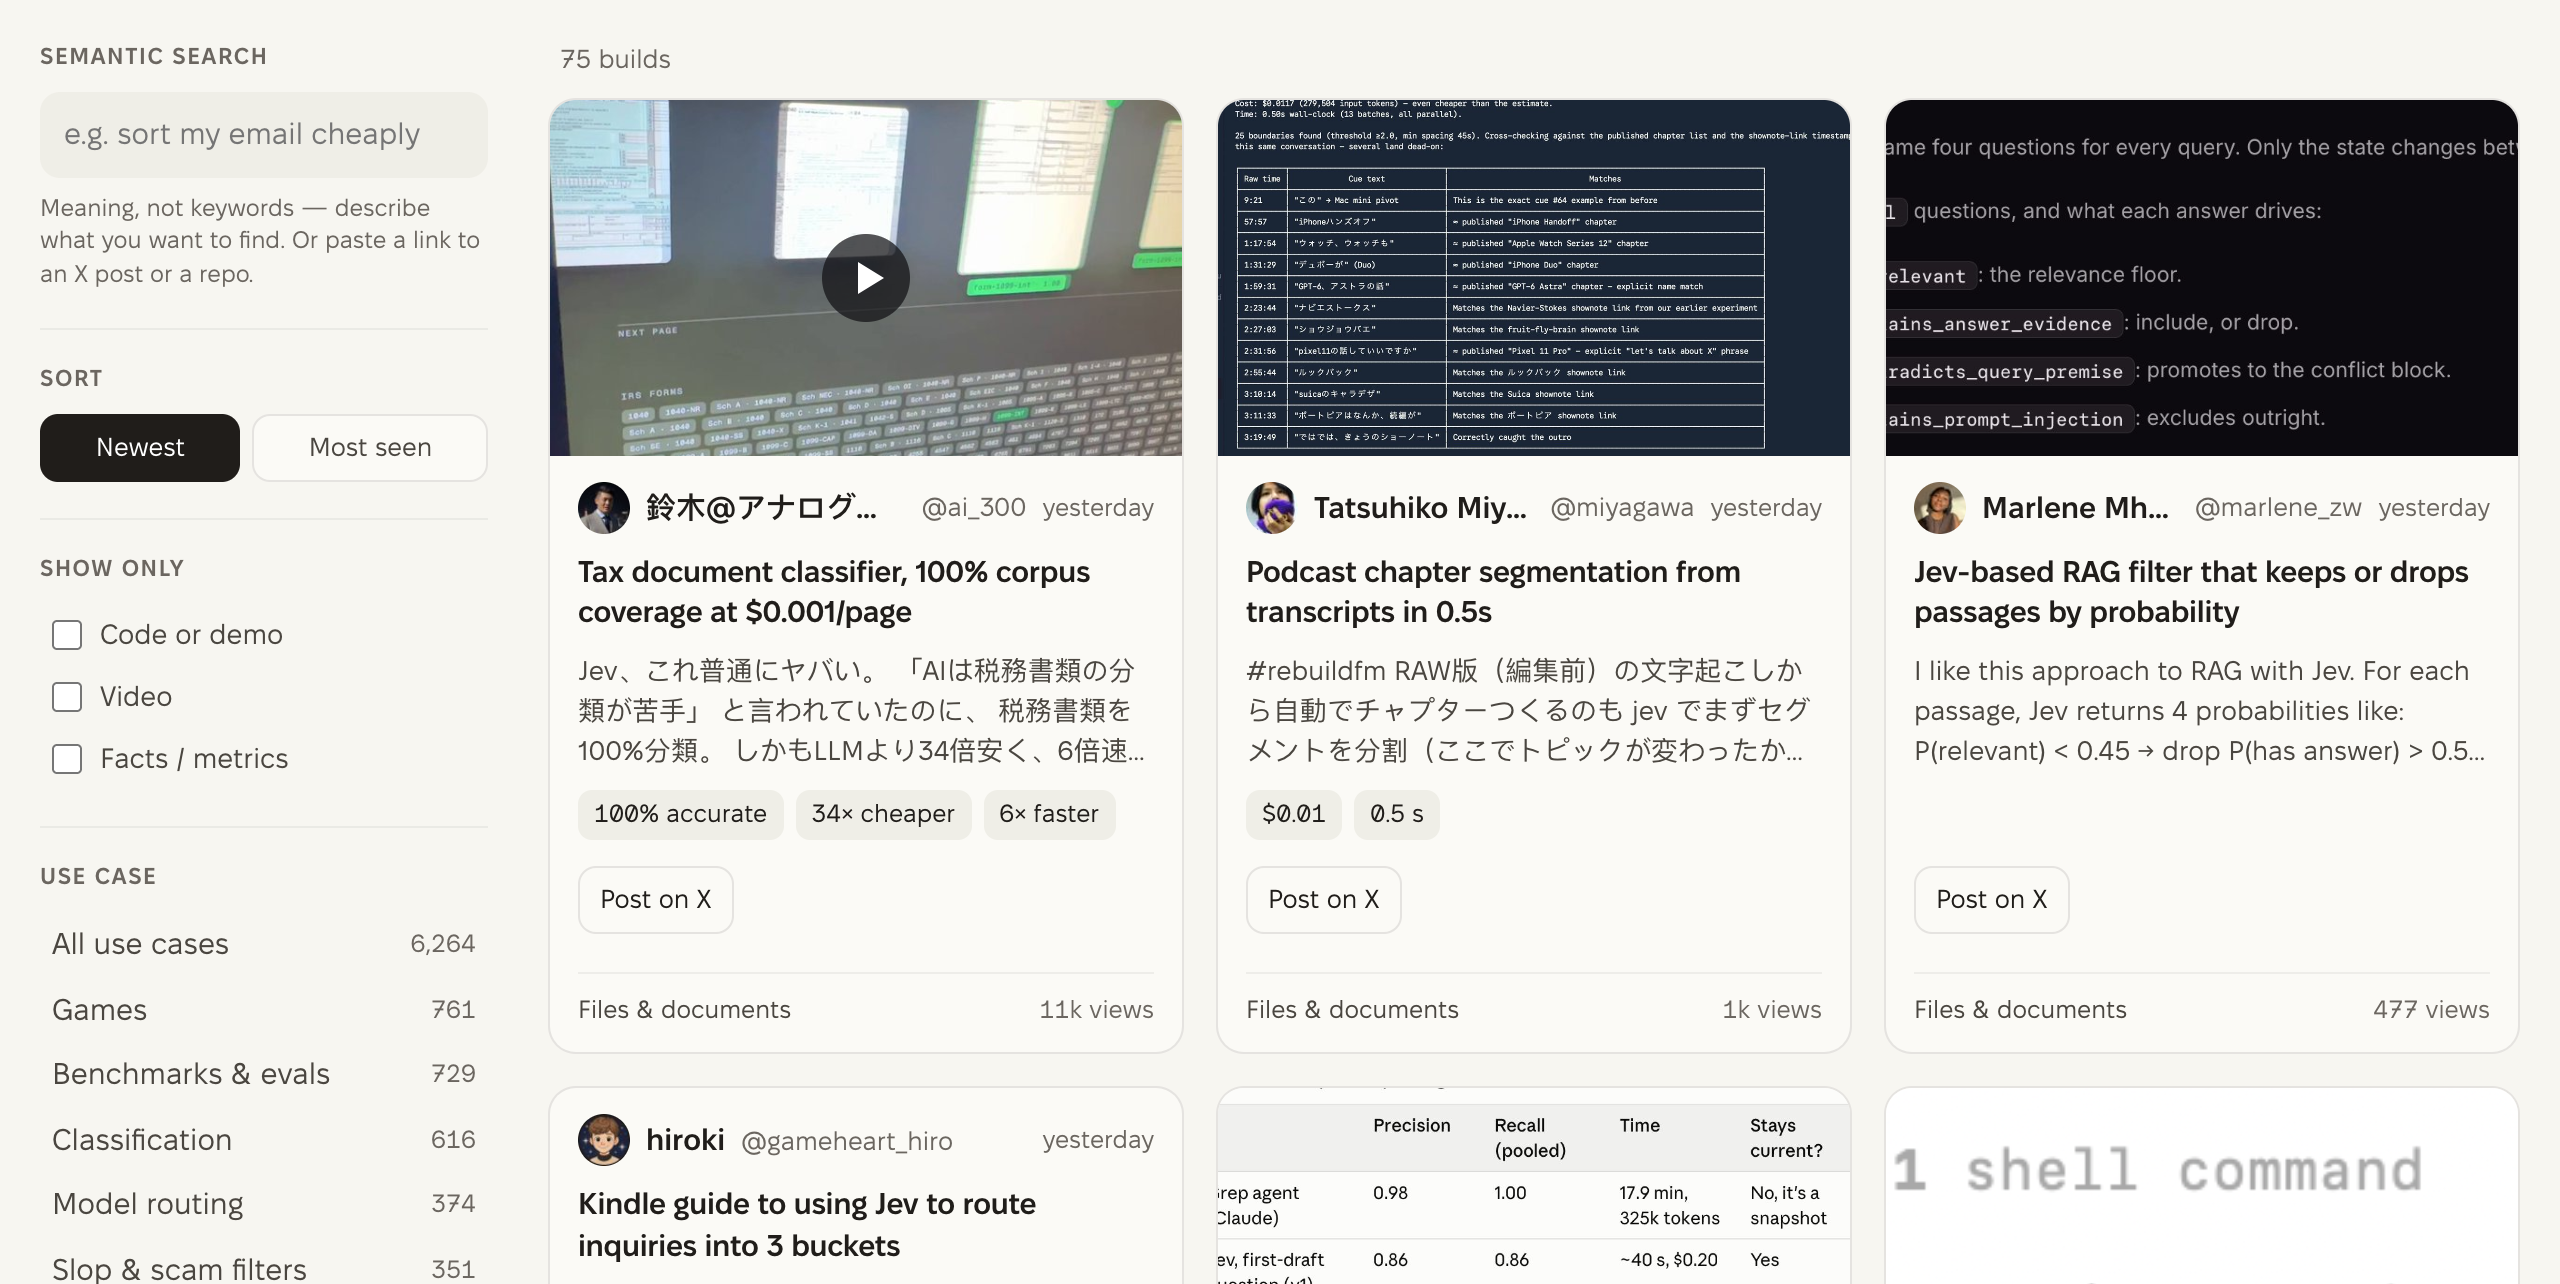The width and height of the screenshot is (2560, 1284).
Task: Click the 100% accurate metric tag
Action: (x=680, y=815)
